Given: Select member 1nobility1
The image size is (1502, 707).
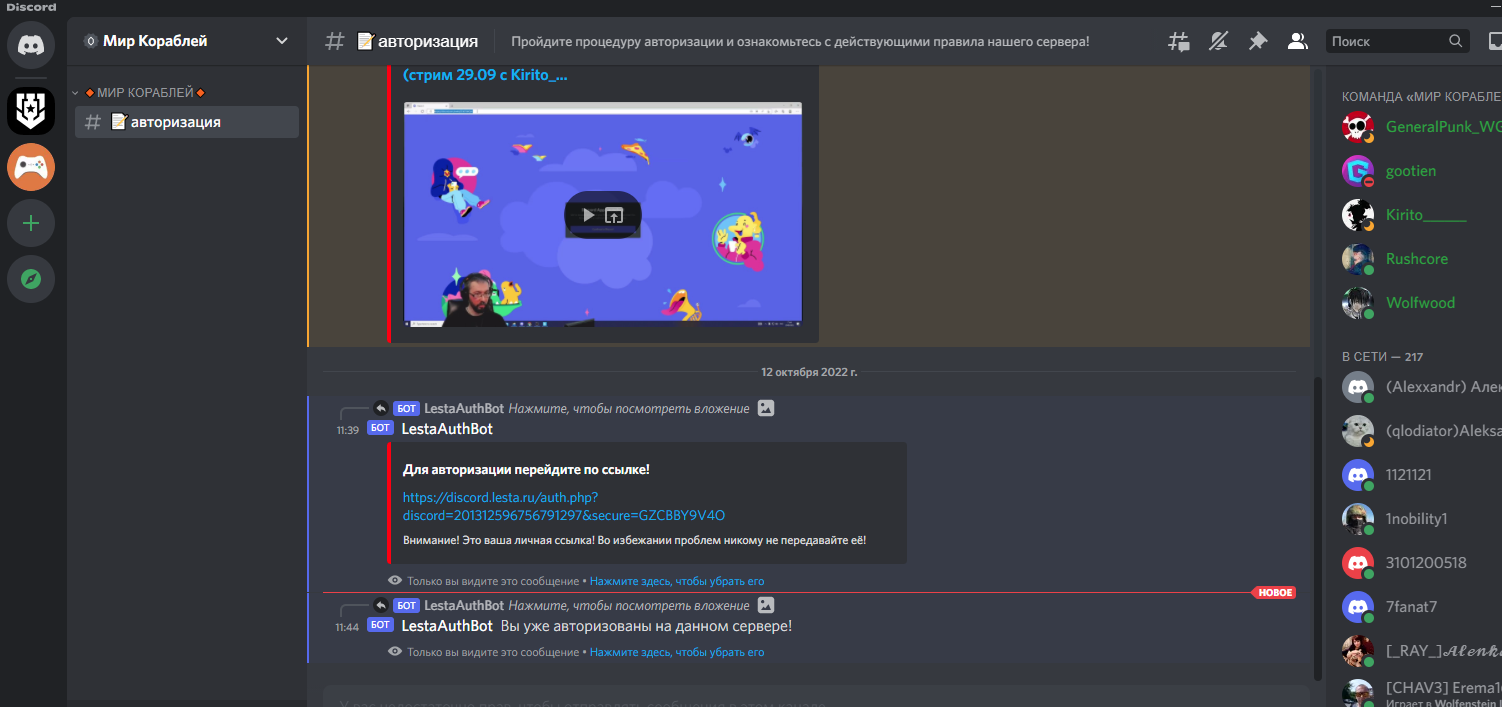Looking at the screenshot, I should [x=1418, y=519].
